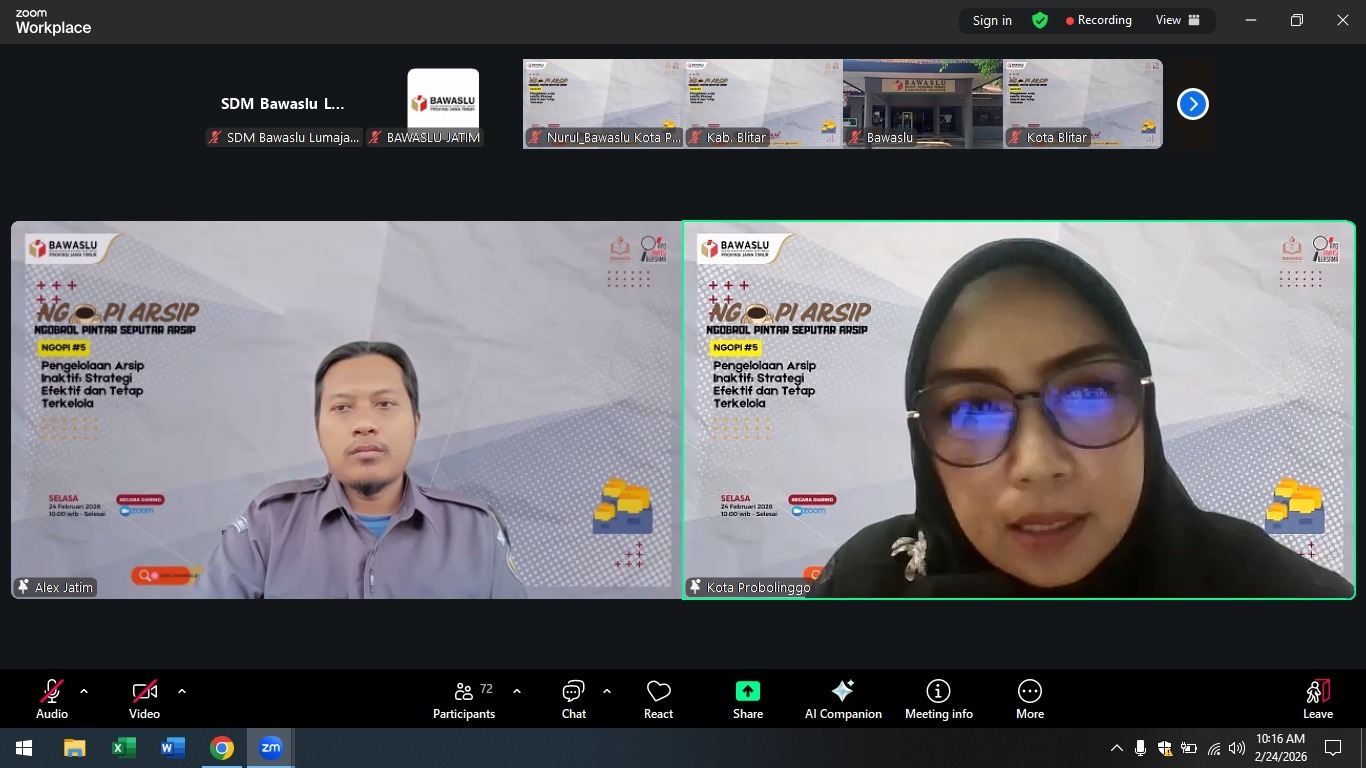Expand the Participants options chevron
The height and width of the screenshot is (768, 1366).
517,691
